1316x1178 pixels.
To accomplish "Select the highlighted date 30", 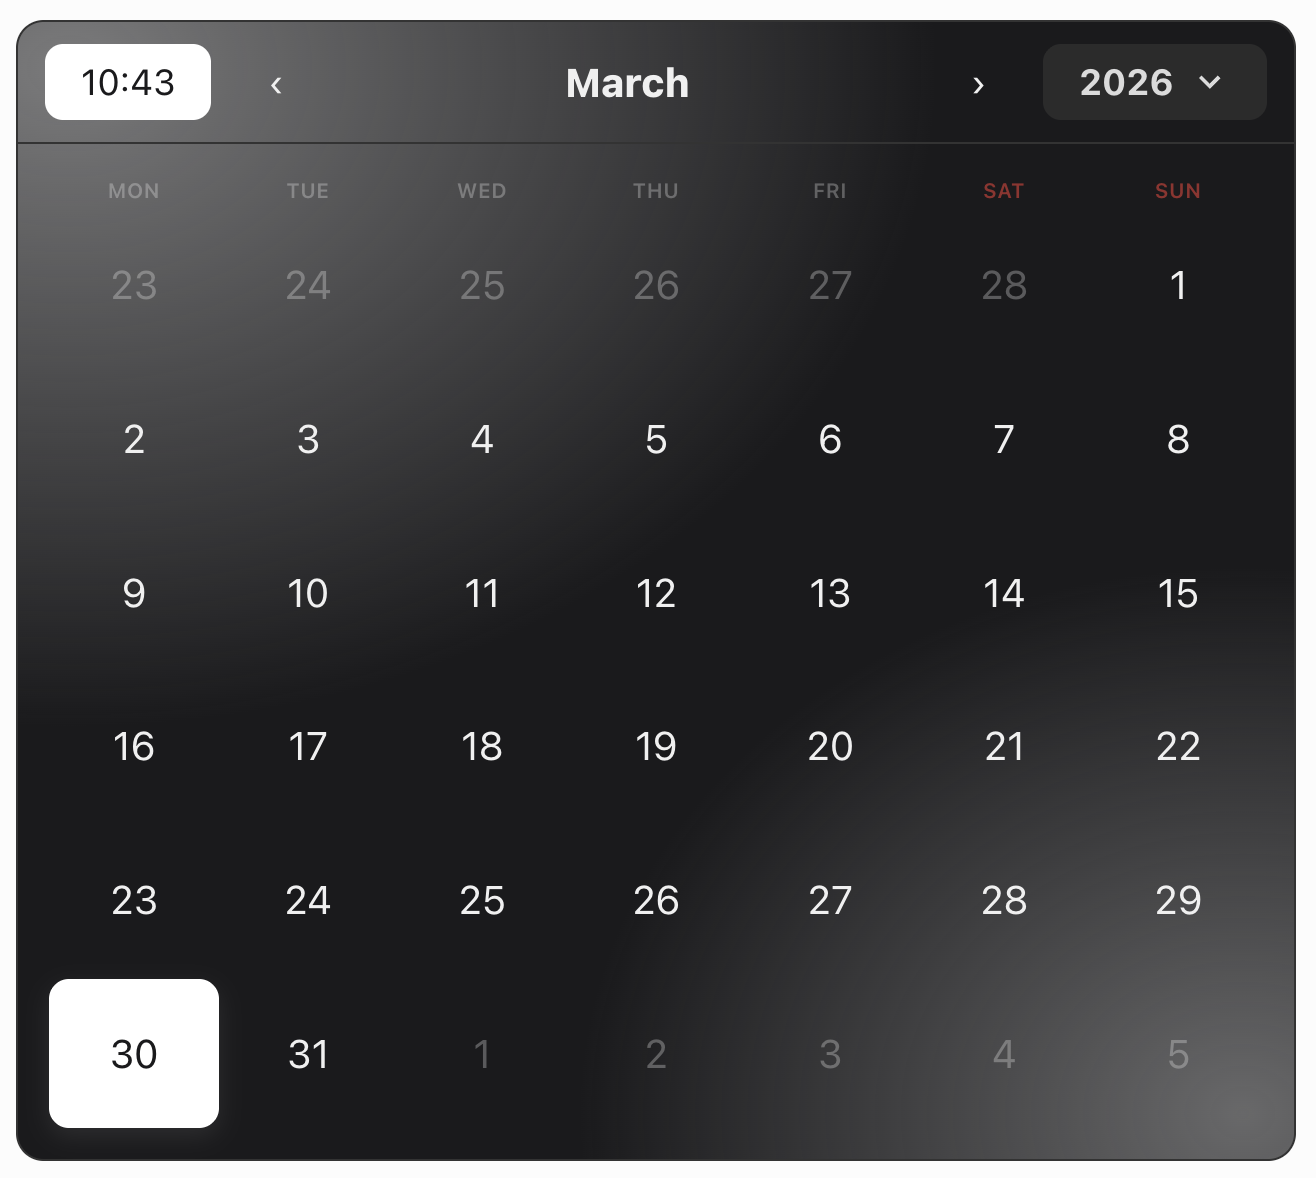I will click(134, 1053).
